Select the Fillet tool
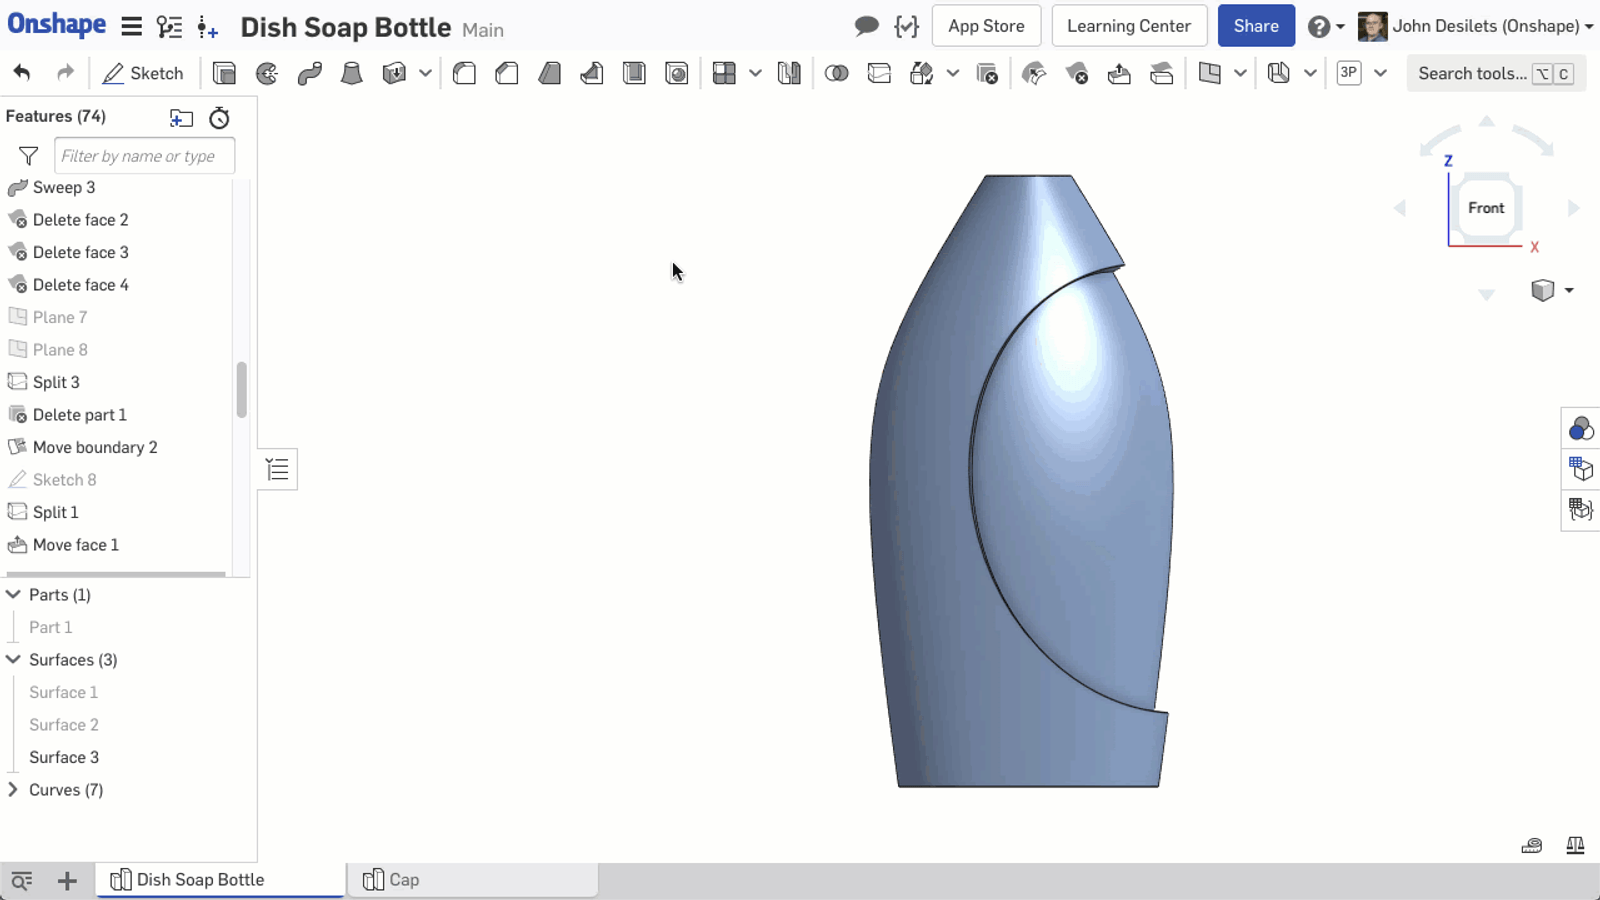The width and height of the screenshot is (1600, 900). pyautogui.click(x=464, y=73)
